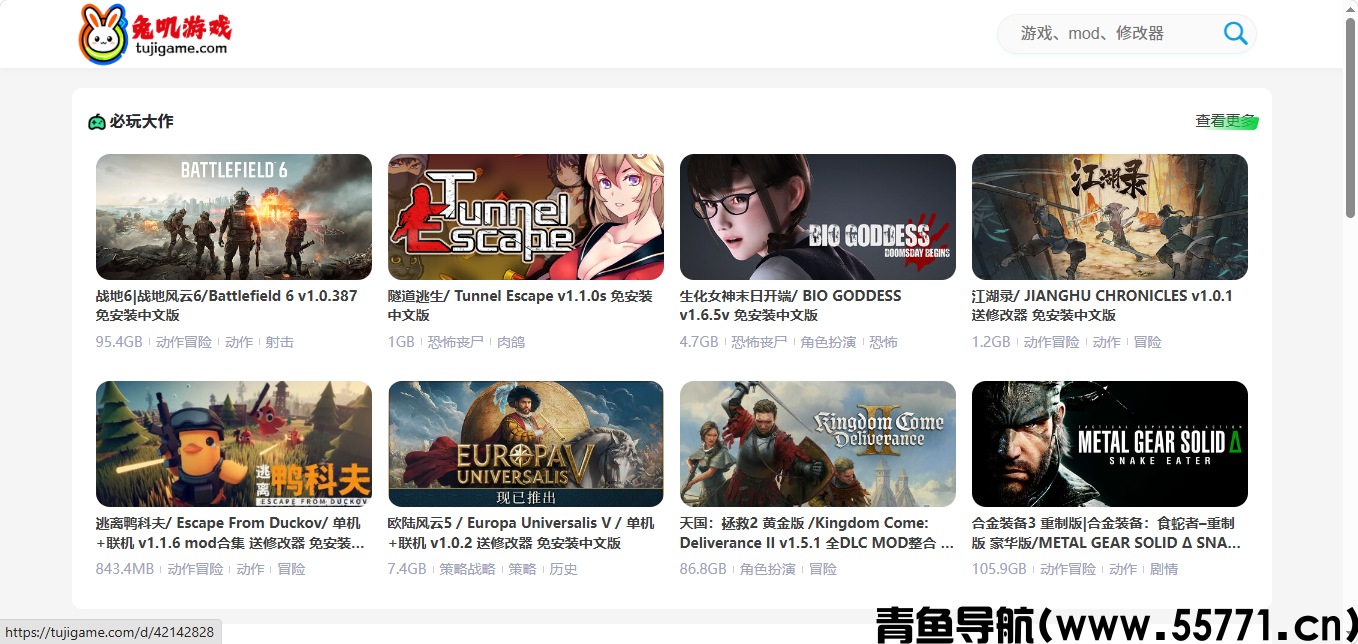Select 动作冒险 tag under Escape From Duckov
The width and height of the screenshot is (1358, 644).
(196, 569)
